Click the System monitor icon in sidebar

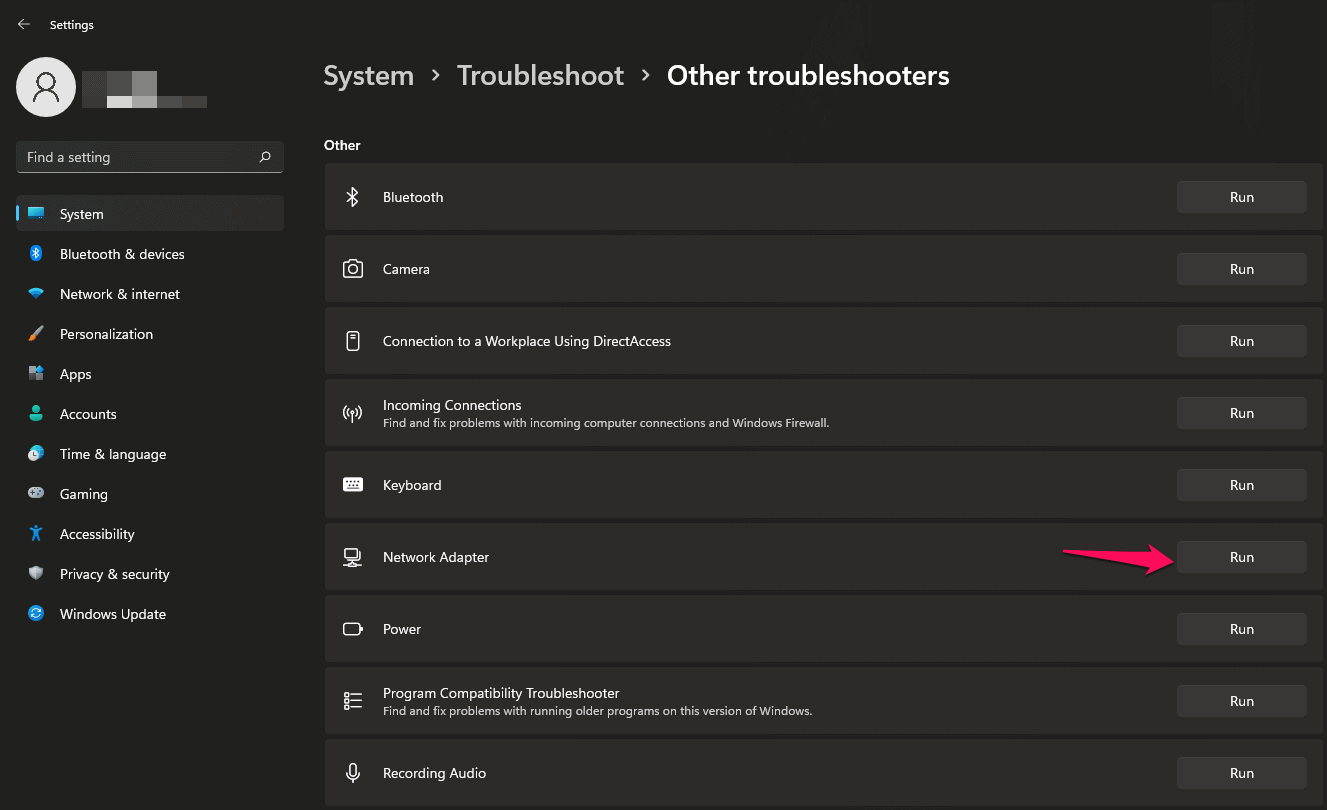(36, 214)
